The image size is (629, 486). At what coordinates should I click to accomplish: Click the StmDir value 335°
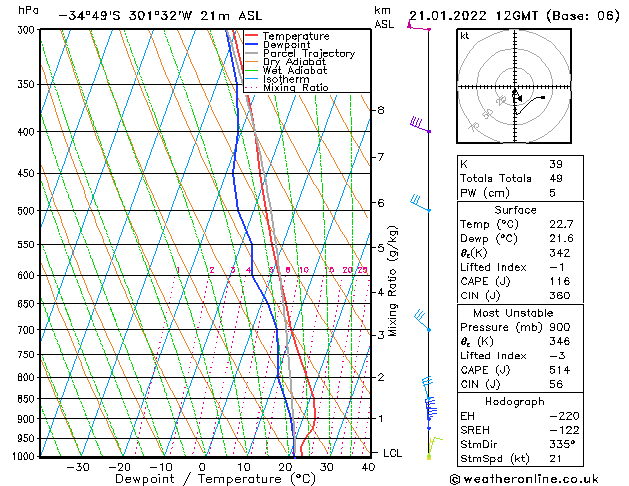pos(562,444)
